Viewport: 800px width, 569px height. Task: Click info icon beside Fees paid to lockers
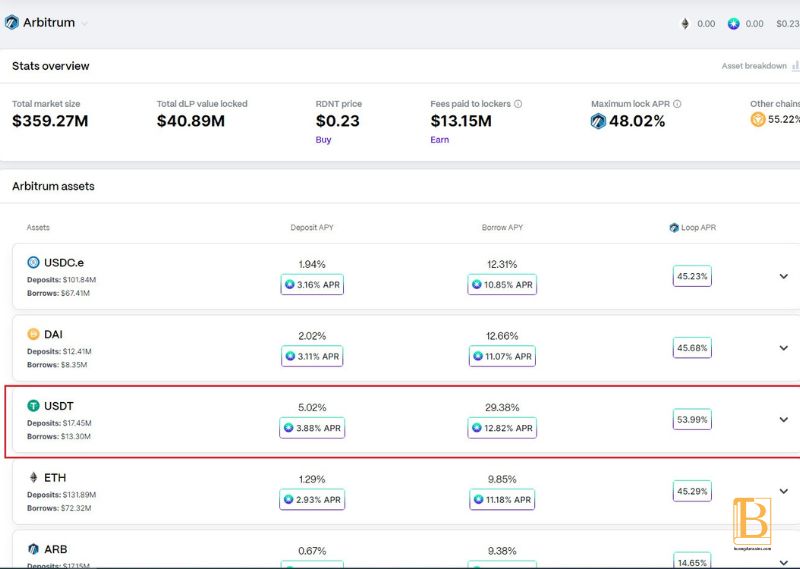(x=518, y=104)
